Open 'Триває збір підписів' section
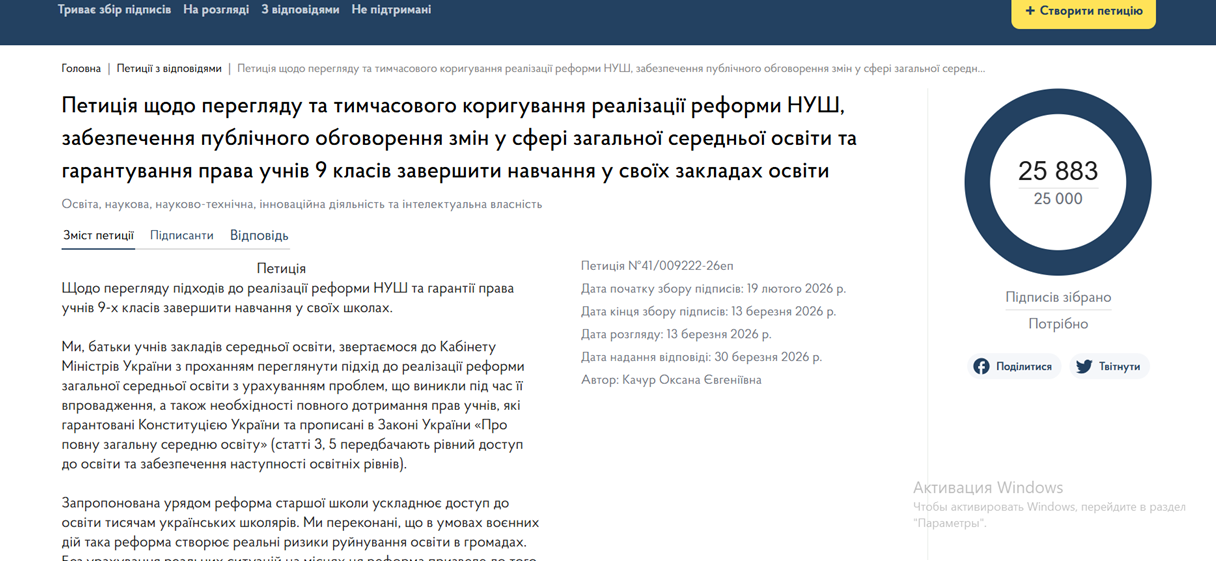 coord(114,10)
